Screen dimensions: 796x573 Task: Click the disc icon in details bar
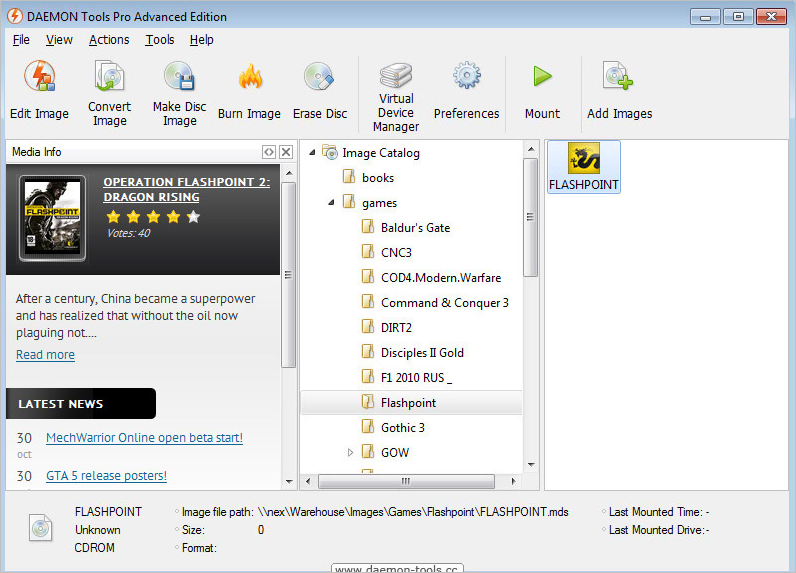pyautogui.click(x=41, y=528)
